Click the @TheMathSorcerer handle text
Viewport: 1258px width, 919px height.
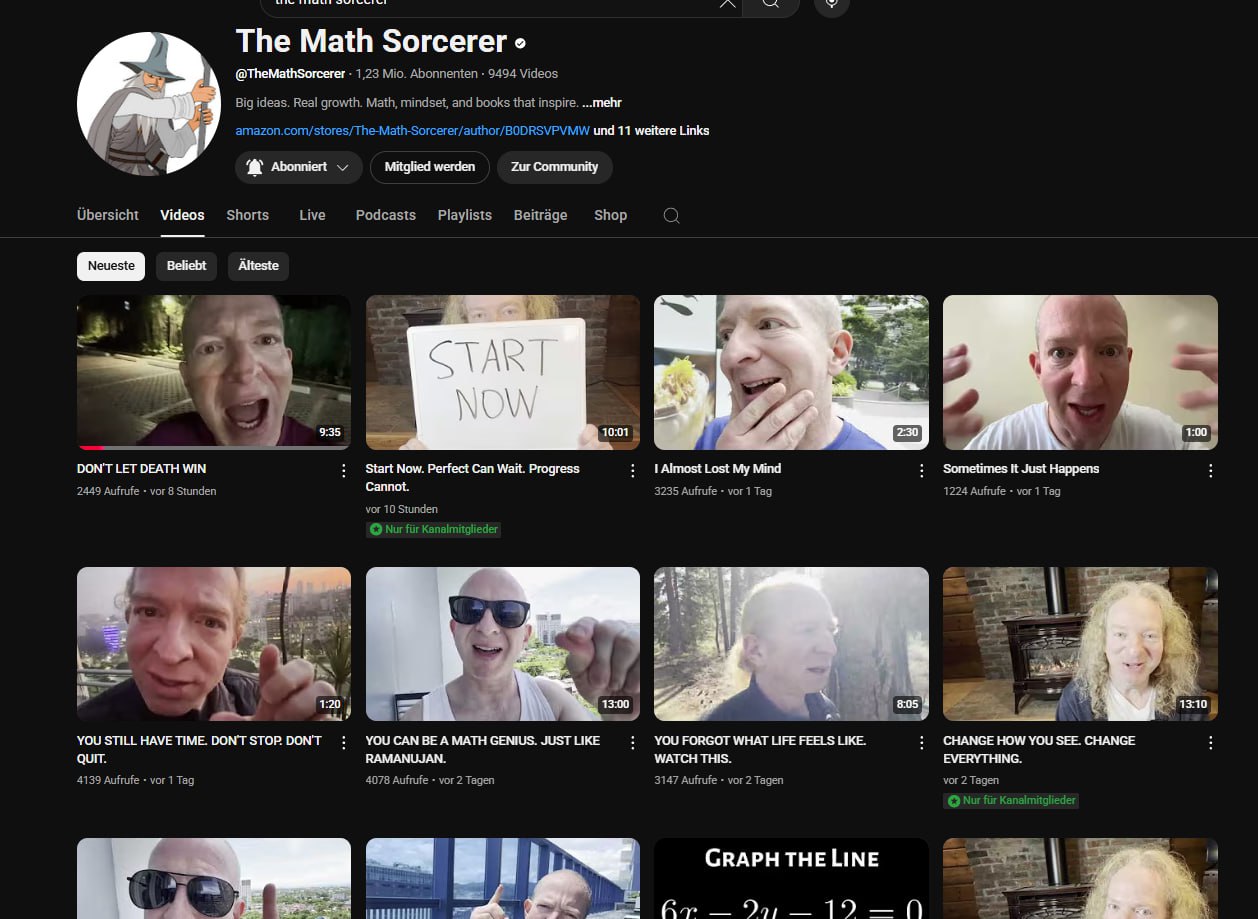coord(290,74)
